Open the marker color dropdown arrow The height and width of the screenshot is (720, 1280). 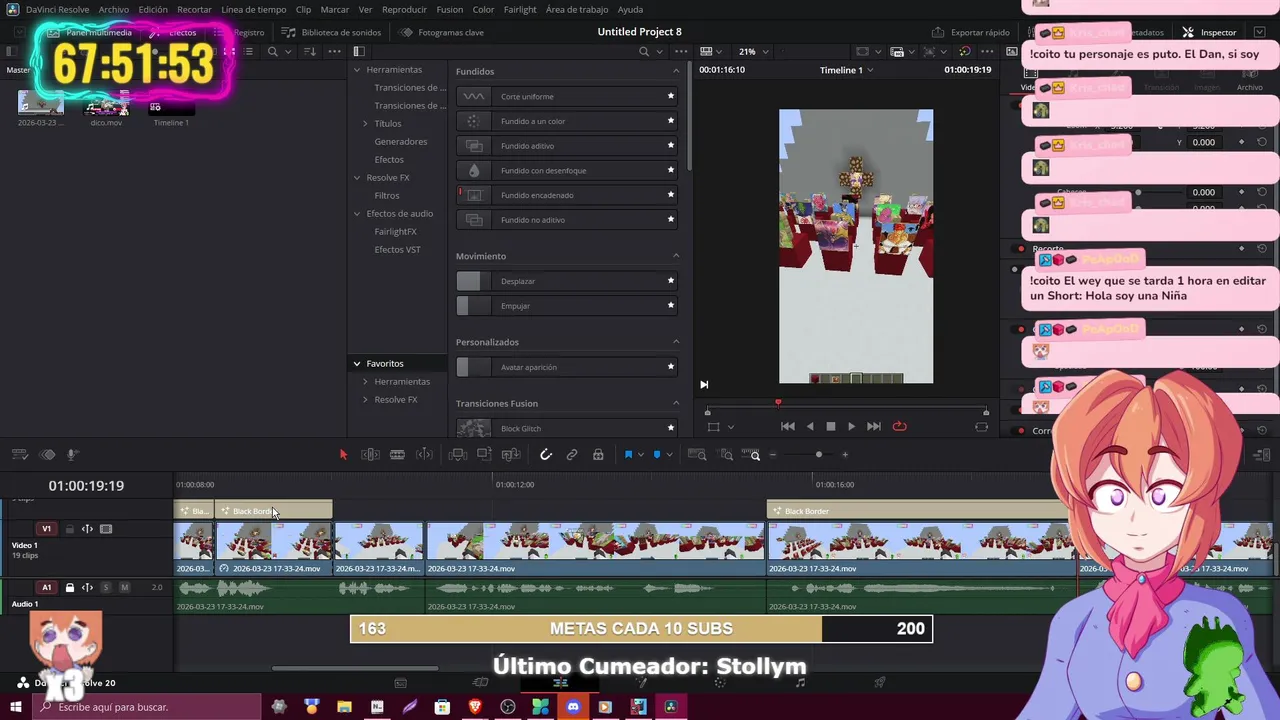[x=669, y=455]
